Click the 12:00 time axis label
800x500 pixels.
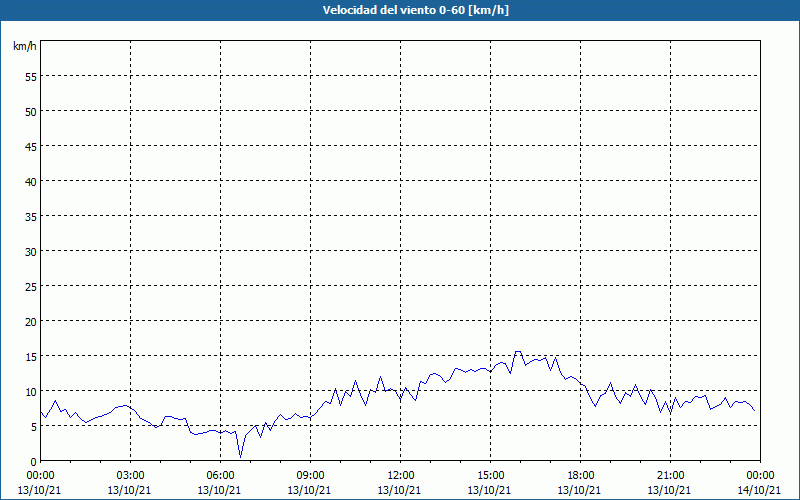pyautogui.click(x=401, y=476)
